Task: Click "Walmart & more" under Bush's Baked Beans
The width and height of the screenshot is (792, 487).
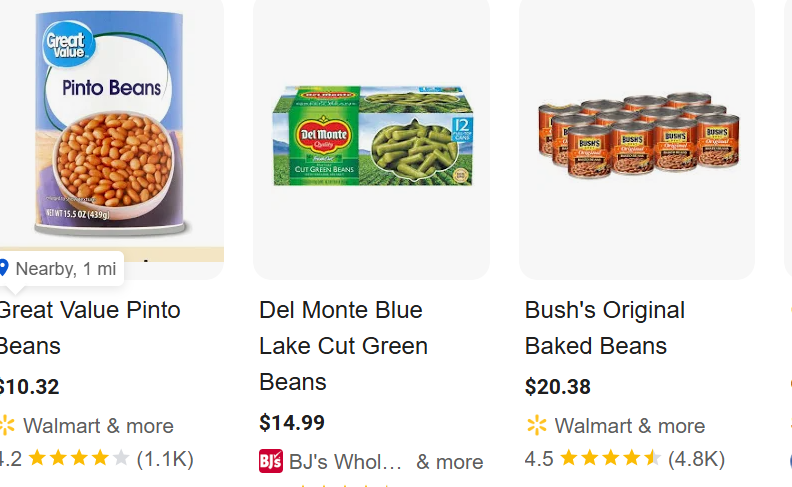Action: click(x=630, y=426)
